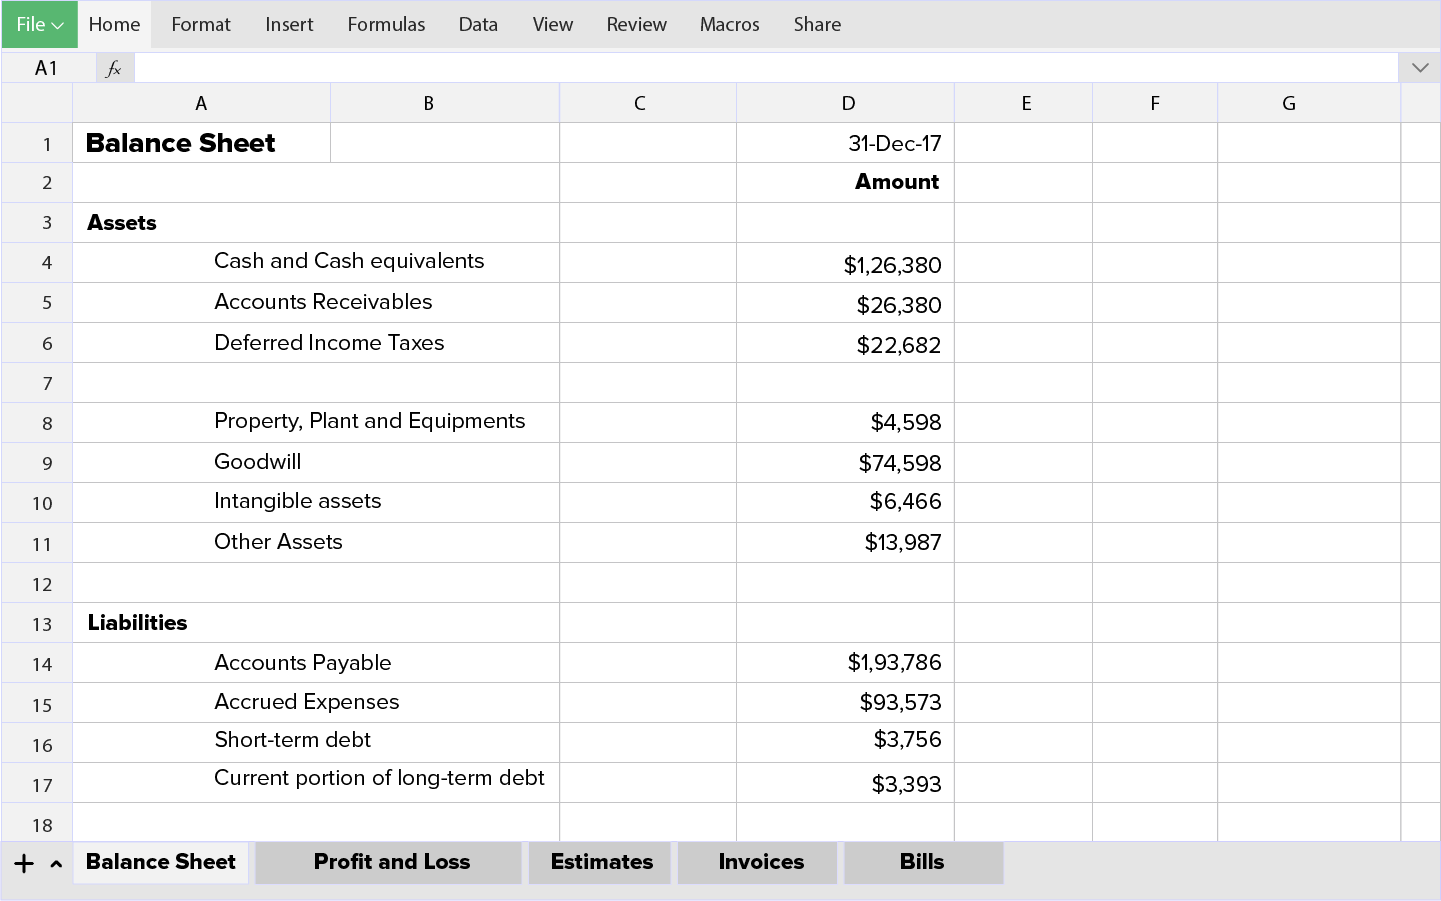1441x901 pixels.
Task: Click the Share option
Action: coord(817,24)
